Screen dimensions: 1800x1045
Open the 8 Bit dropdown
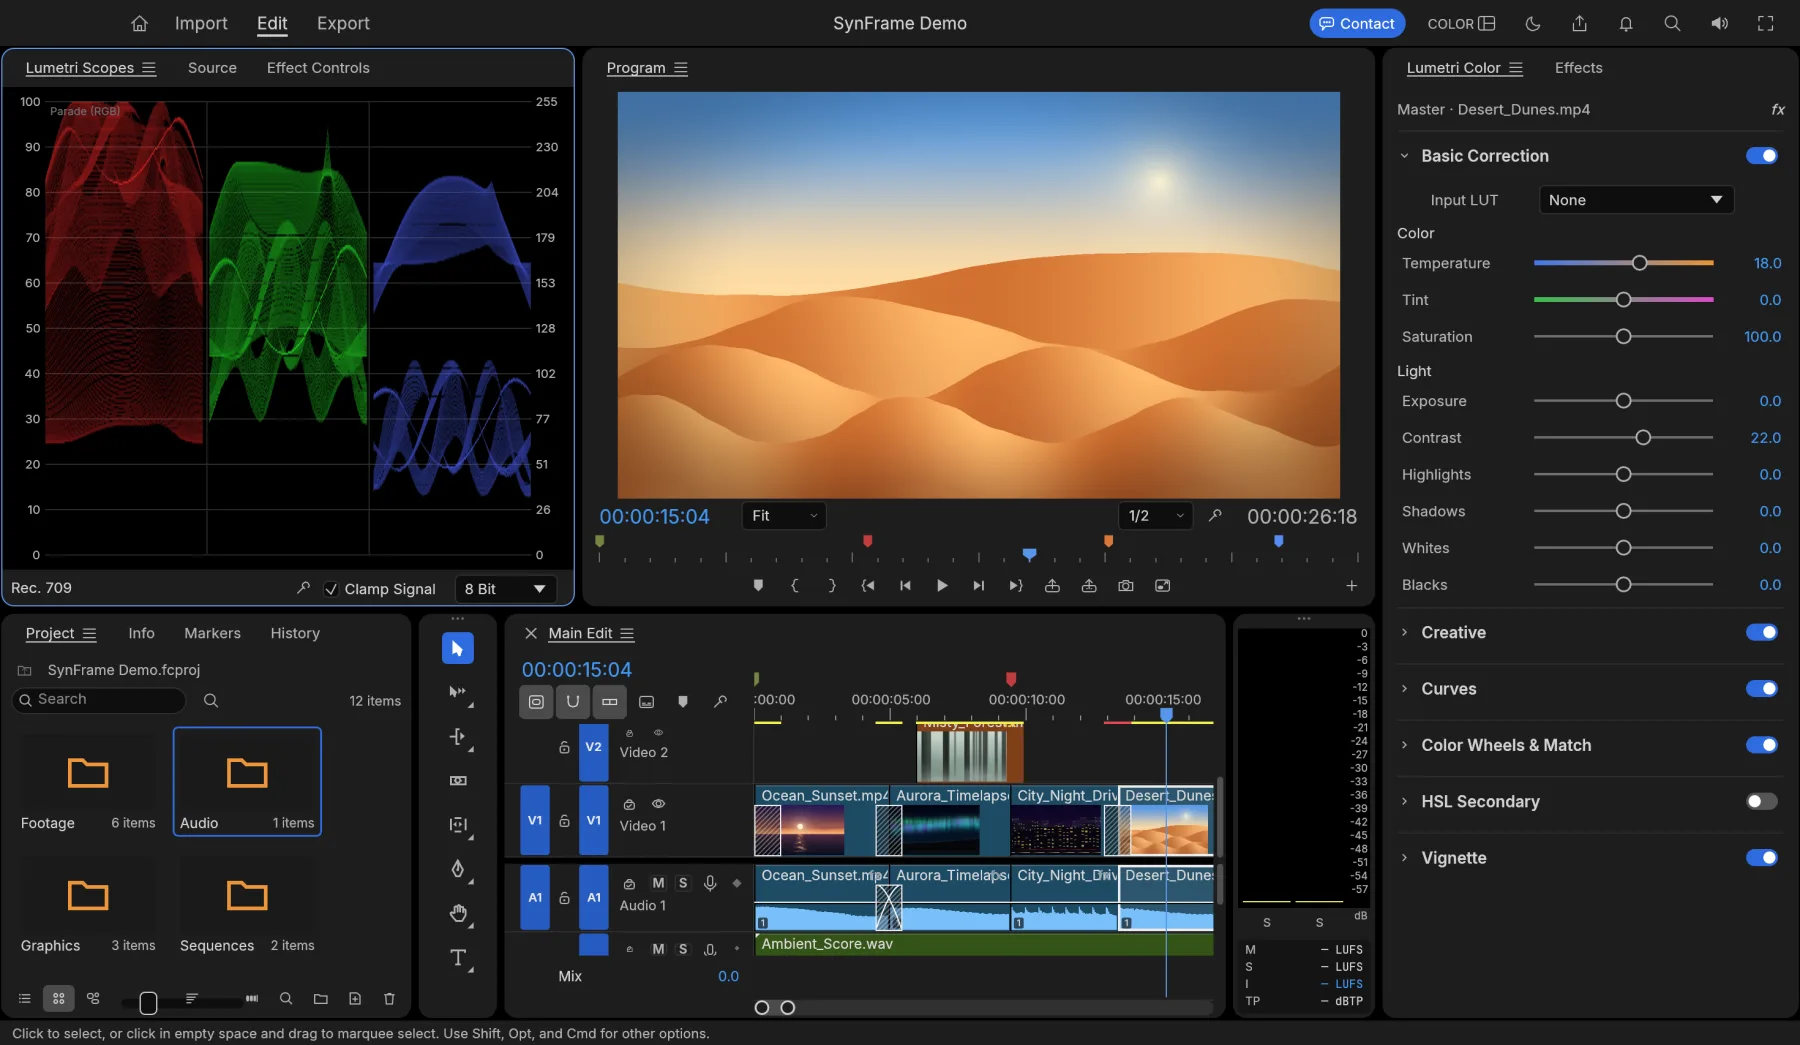click(506, 589)
